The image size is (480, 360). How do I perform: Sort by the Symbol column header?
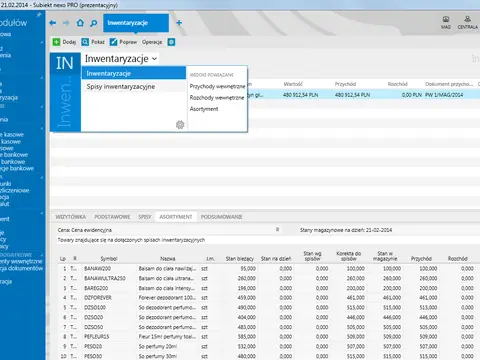pyautogui.click(x=109, y=259)
